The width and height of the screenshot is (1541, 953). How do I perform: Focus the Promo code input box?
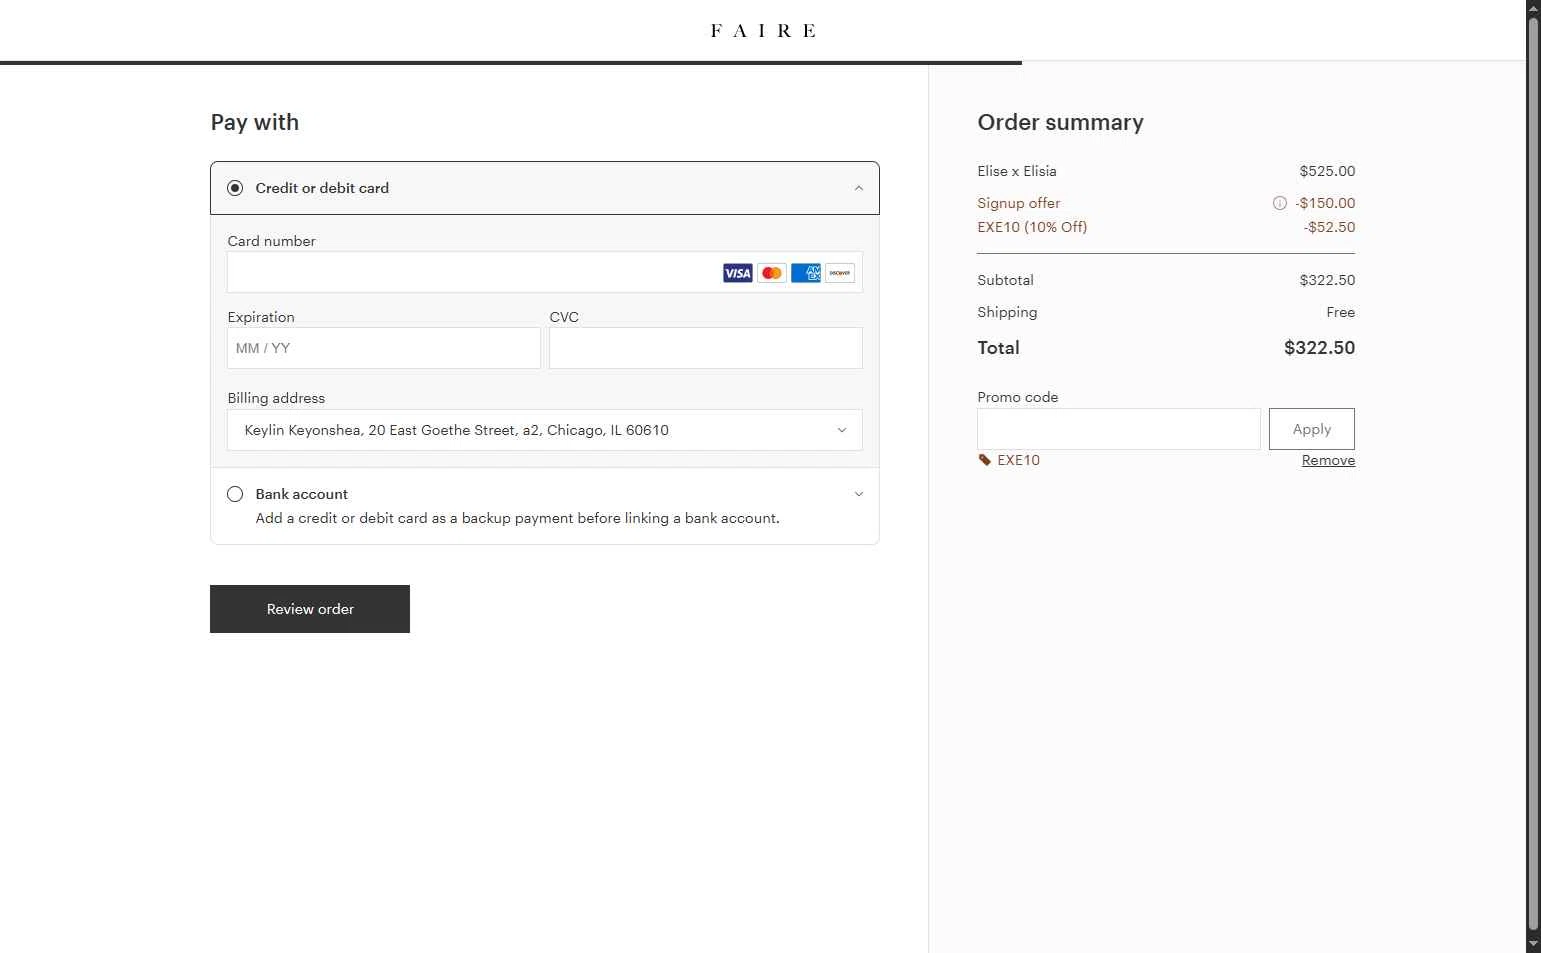click(1118, 429)
